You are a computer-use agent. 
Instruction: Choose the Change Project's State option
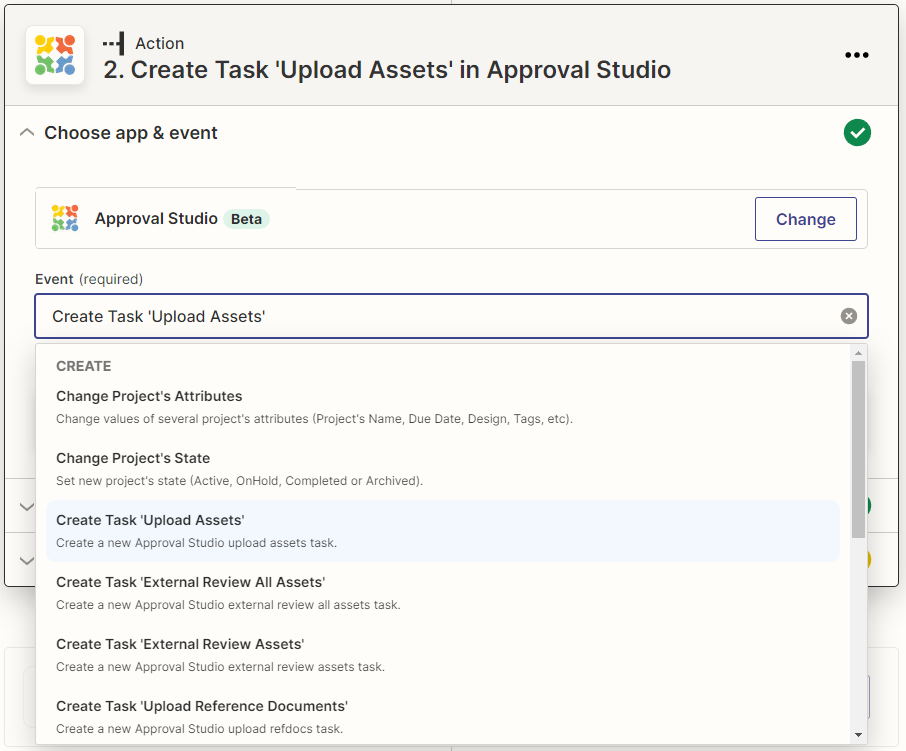(x=133, y=459)
